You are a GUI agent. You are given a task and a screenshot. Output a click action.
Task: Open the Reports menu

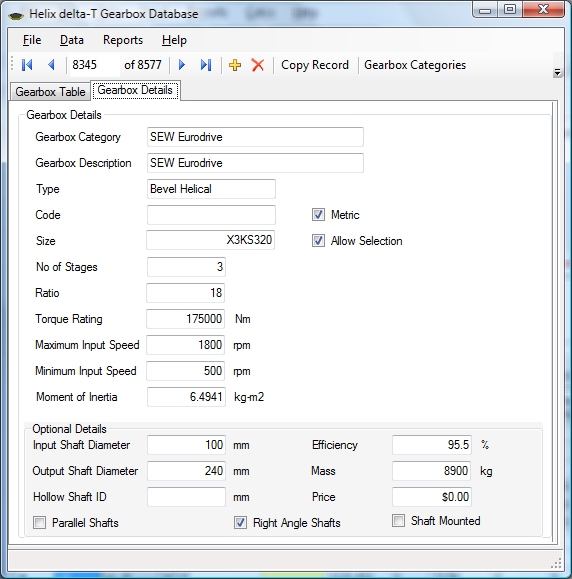(123, 40)
